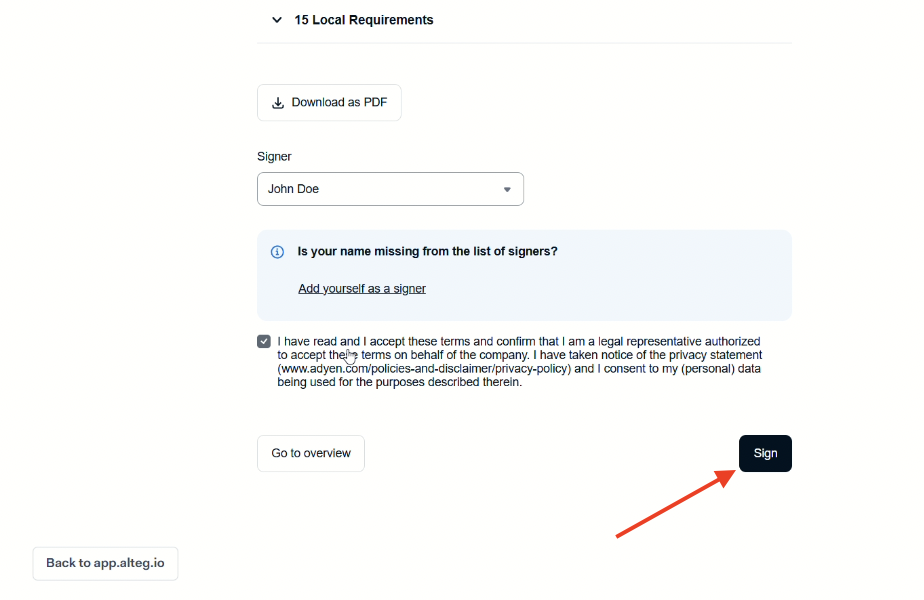Click the red arrow annotation
Screen dimensions: 924x600
670,505
